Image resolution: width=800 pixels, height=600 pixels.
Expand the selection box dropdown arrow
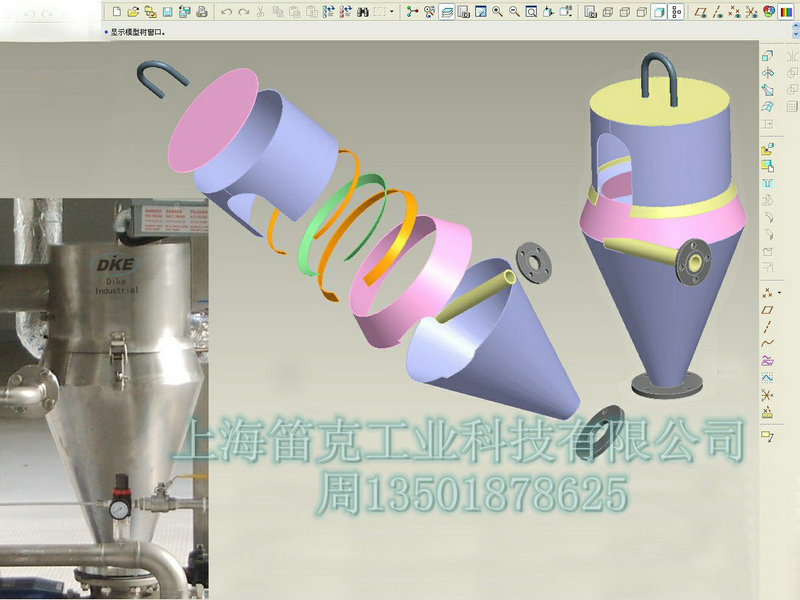point(392,12)
